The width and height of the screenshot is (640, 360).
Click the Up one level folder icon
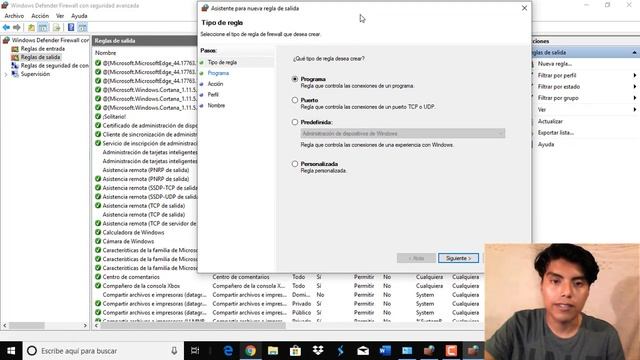pyautogui.click(x=31, y=27)
